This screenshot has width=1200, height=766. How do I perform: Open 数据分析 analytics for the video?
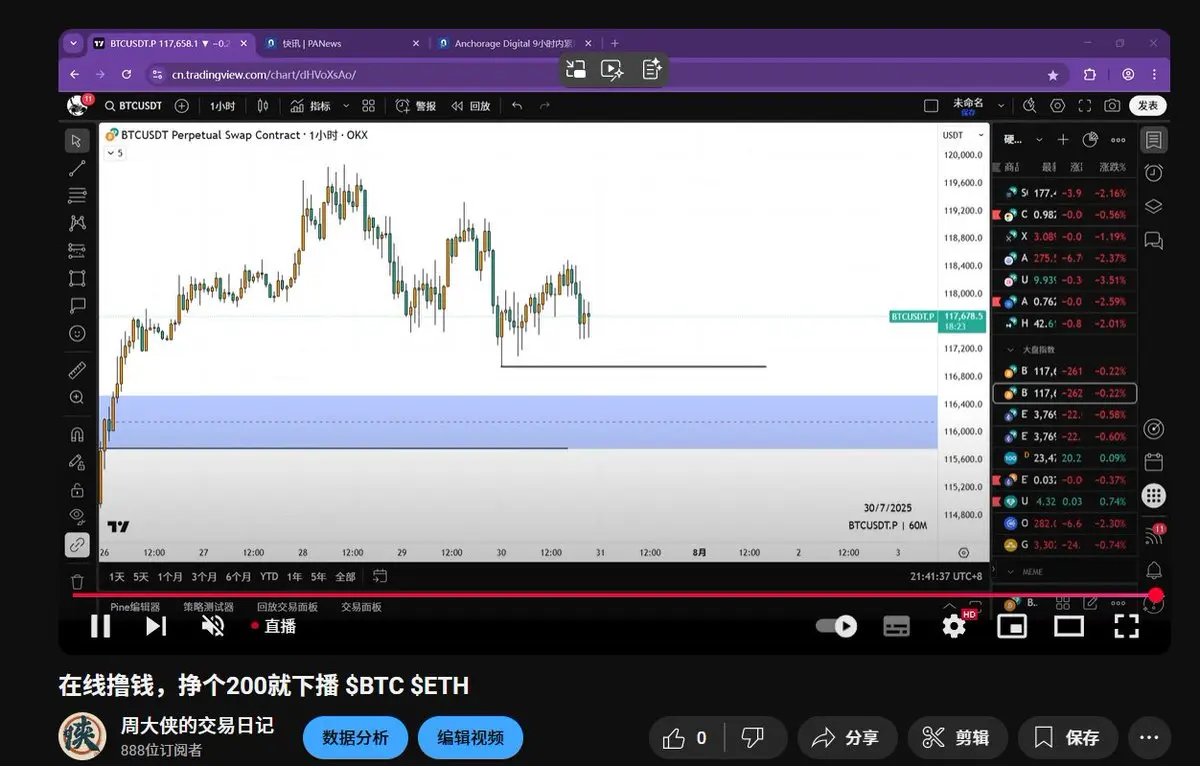pos(355,738)
